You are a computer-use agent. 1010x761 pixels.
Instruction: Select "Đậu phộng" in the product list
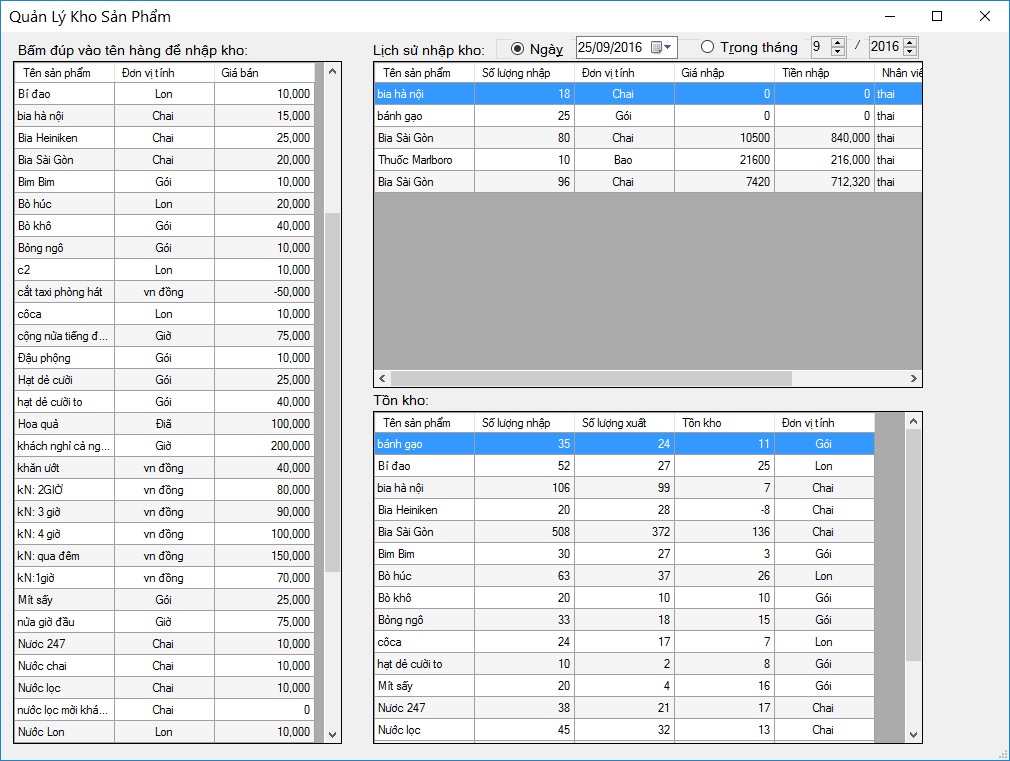(164, 358)
